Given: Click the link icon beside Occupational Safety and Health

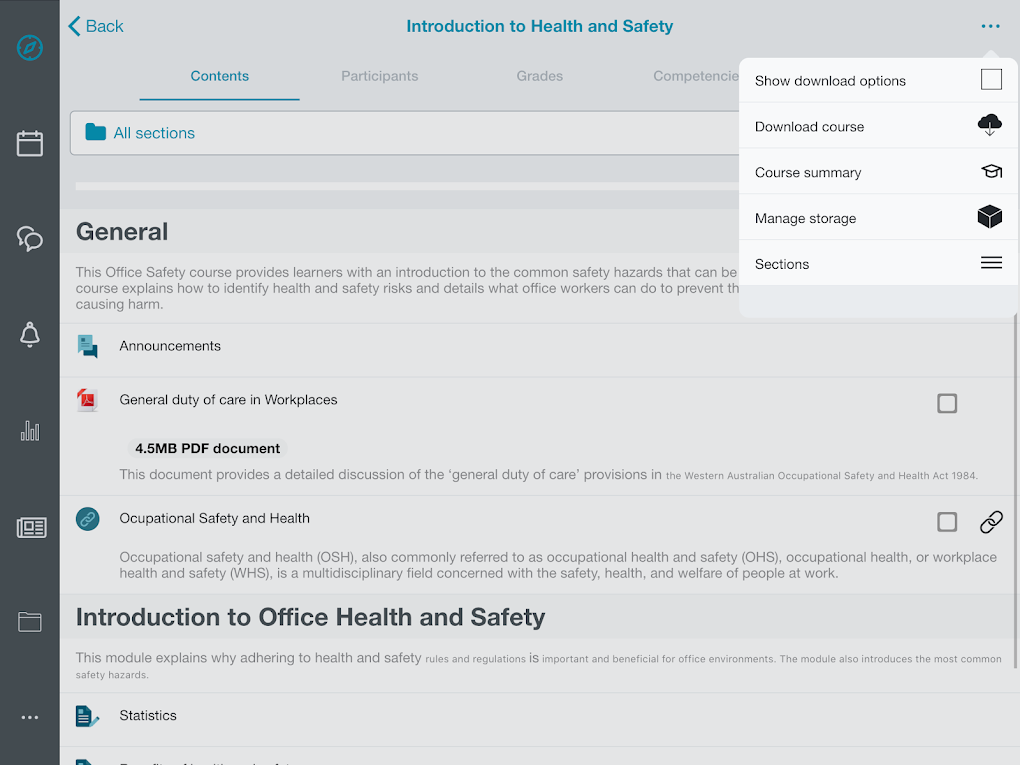Looking at the screenshot, I should 991,522.
